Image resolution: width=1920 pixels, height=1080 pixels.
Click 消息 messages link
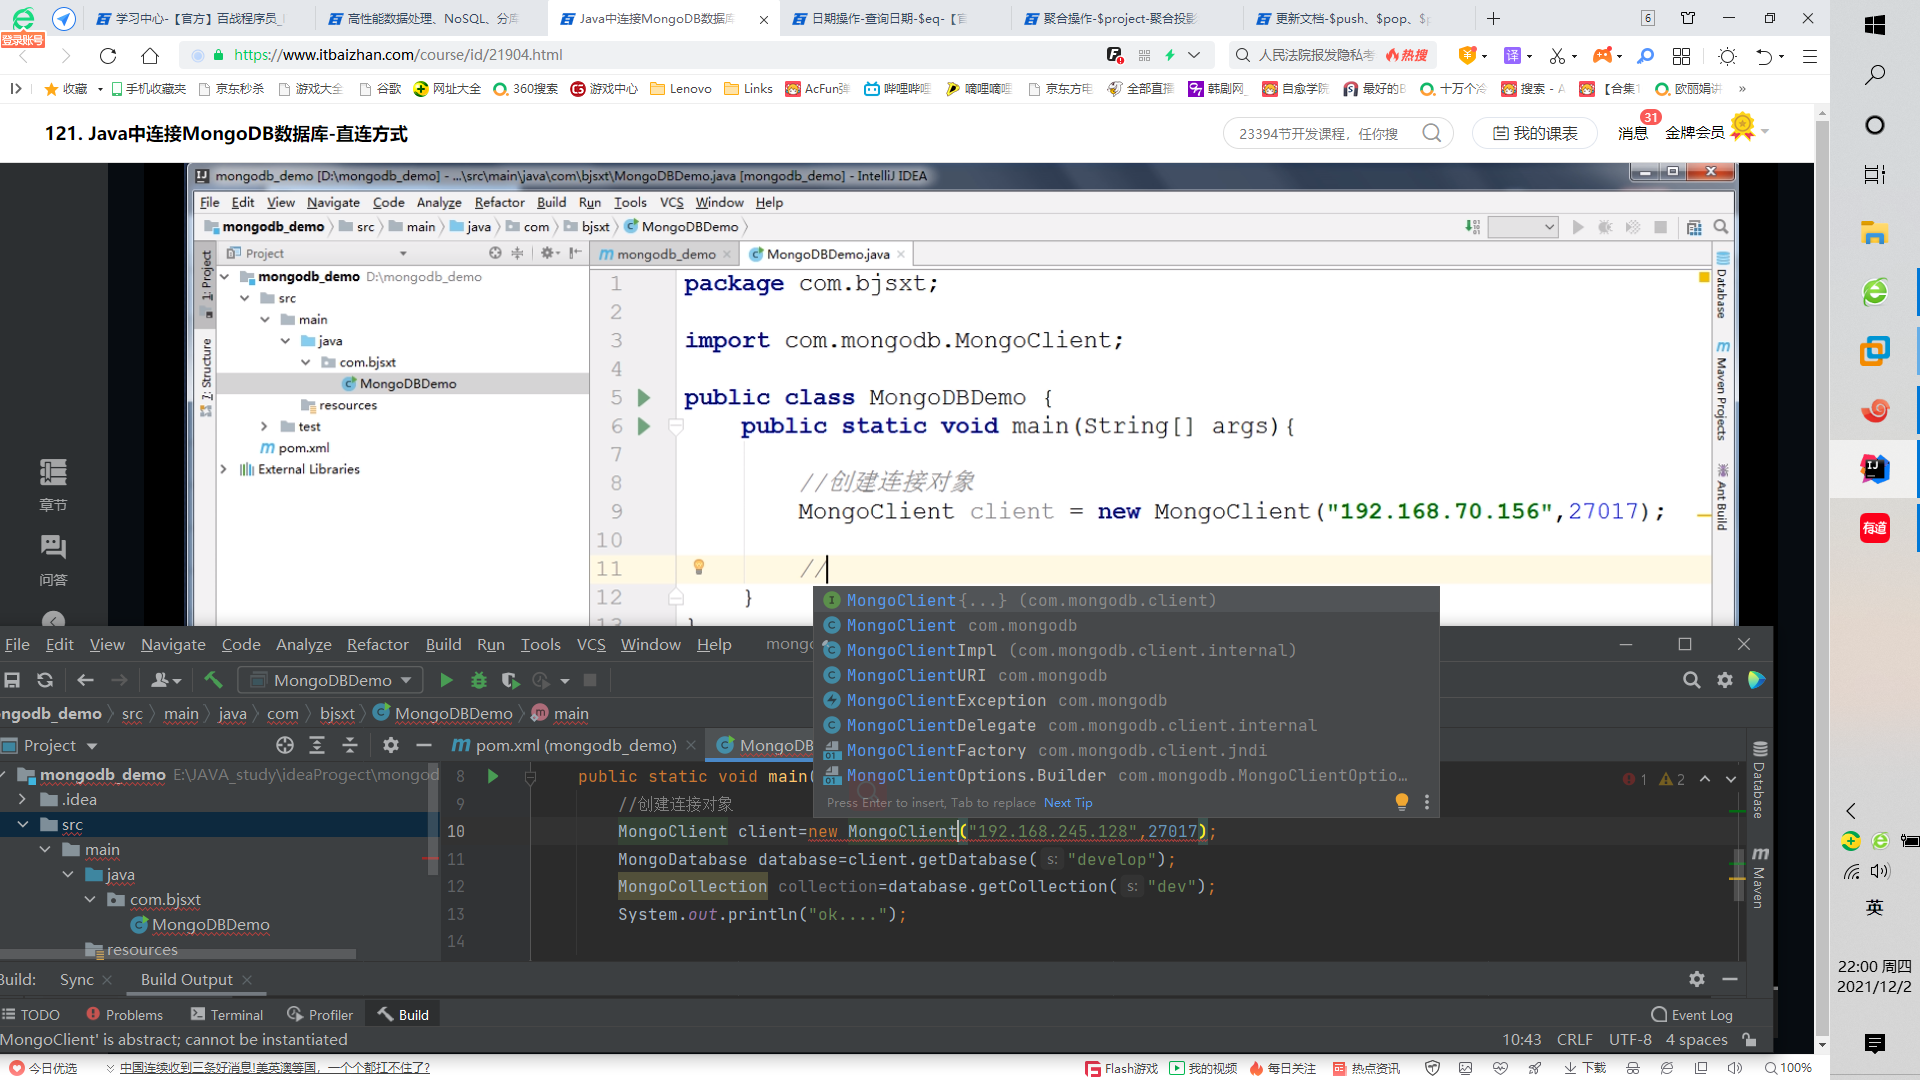click(x=1632, y=133)
